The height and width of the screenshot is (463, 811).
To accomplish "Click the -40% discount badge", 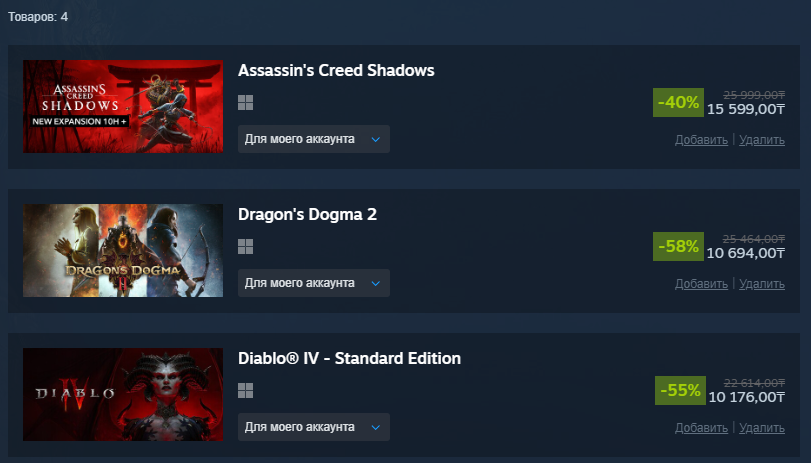I will click(678, 102).
